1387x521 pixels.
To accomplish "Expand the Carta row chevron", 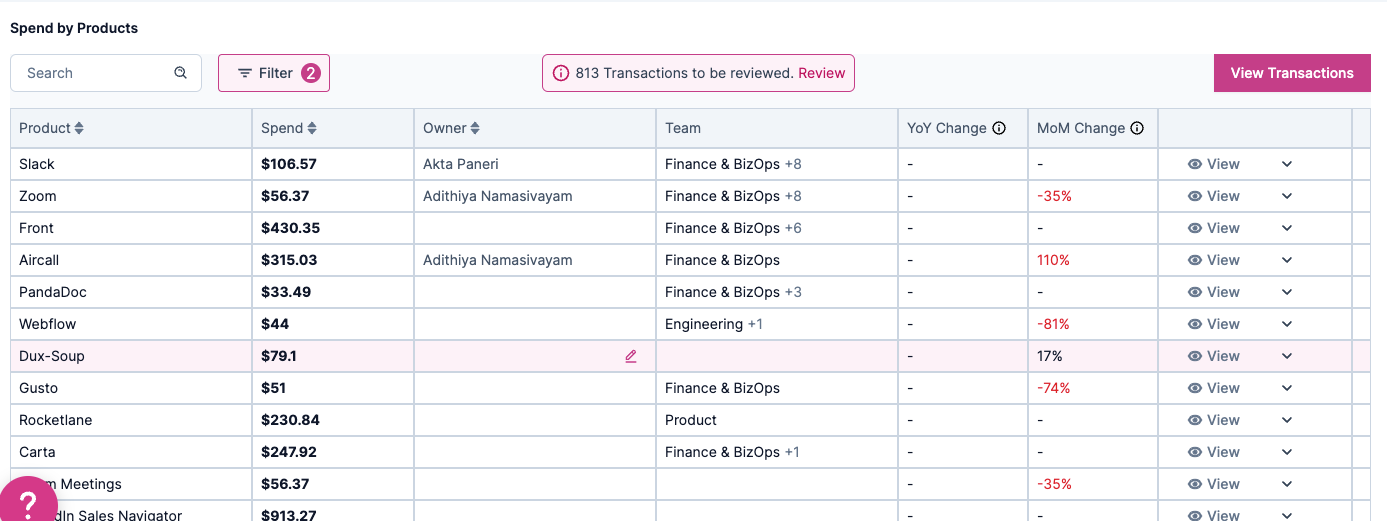I will tap(1287, 452).
